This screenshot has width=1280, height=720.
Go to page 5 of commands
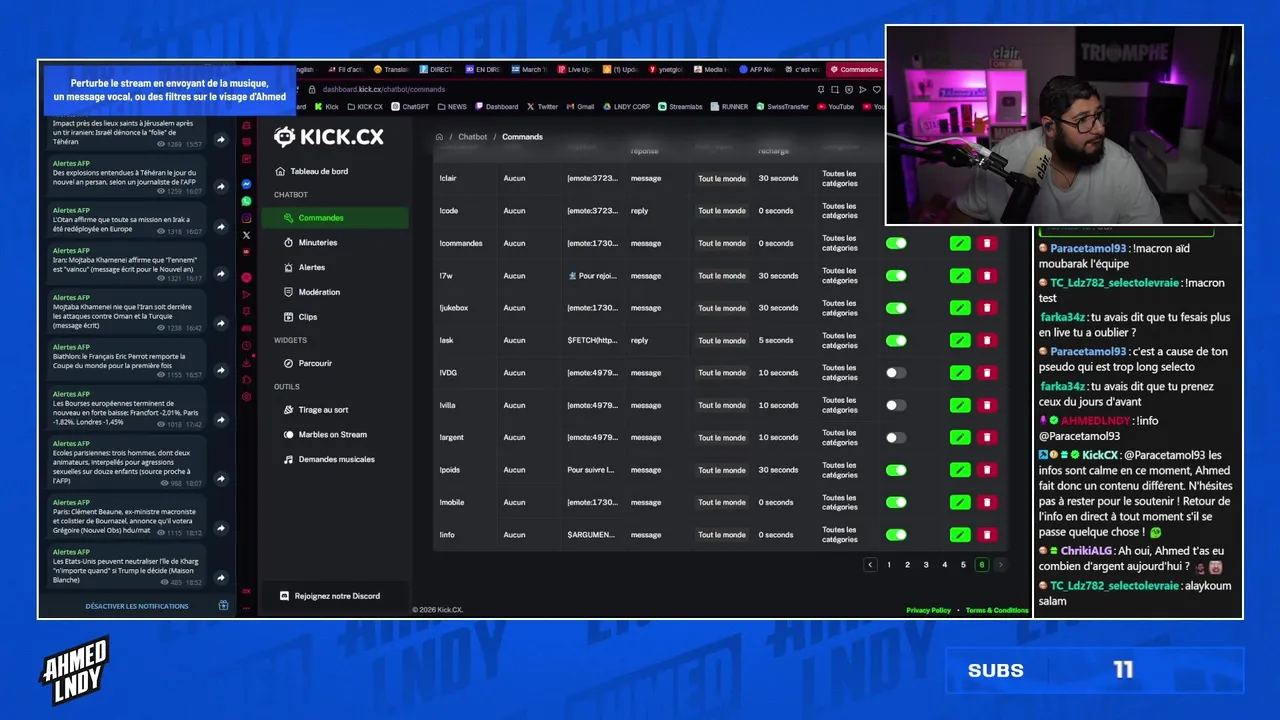(963, 565)
